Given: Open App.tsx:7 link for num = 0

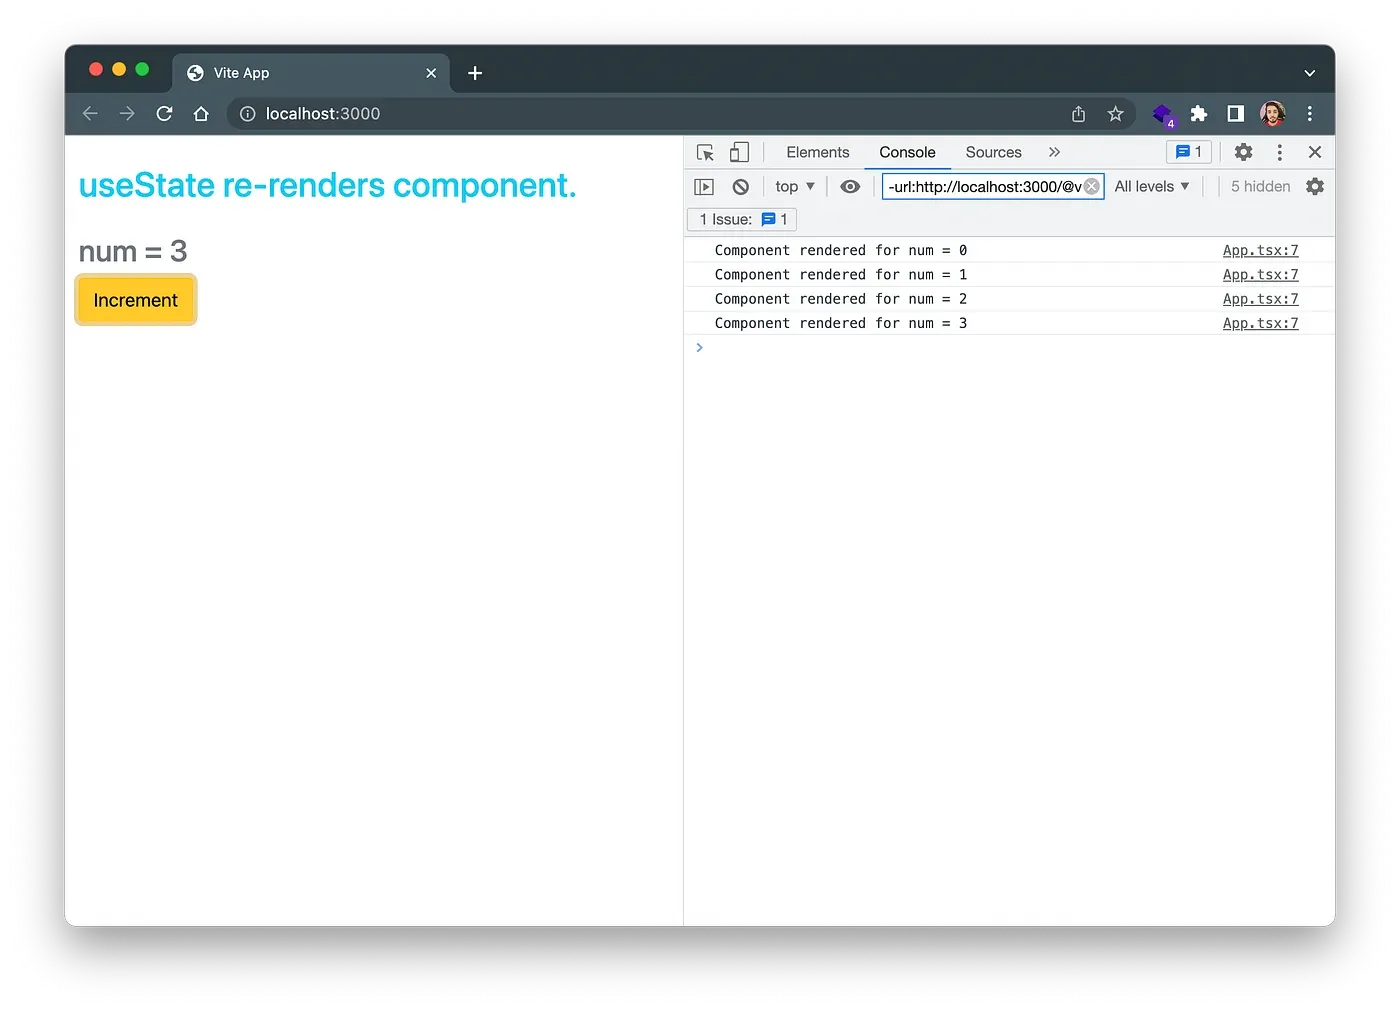Looking at the screenshot, I should 1260,250.
